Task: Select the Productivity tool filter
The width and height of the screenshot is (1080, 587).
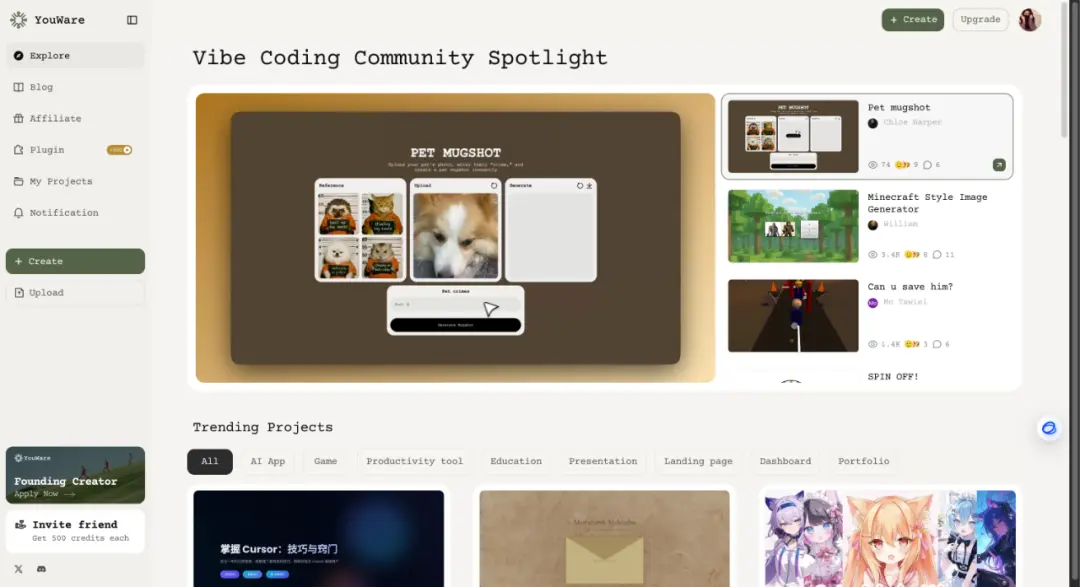Action: pyautogui.click(x=415, y=462)
